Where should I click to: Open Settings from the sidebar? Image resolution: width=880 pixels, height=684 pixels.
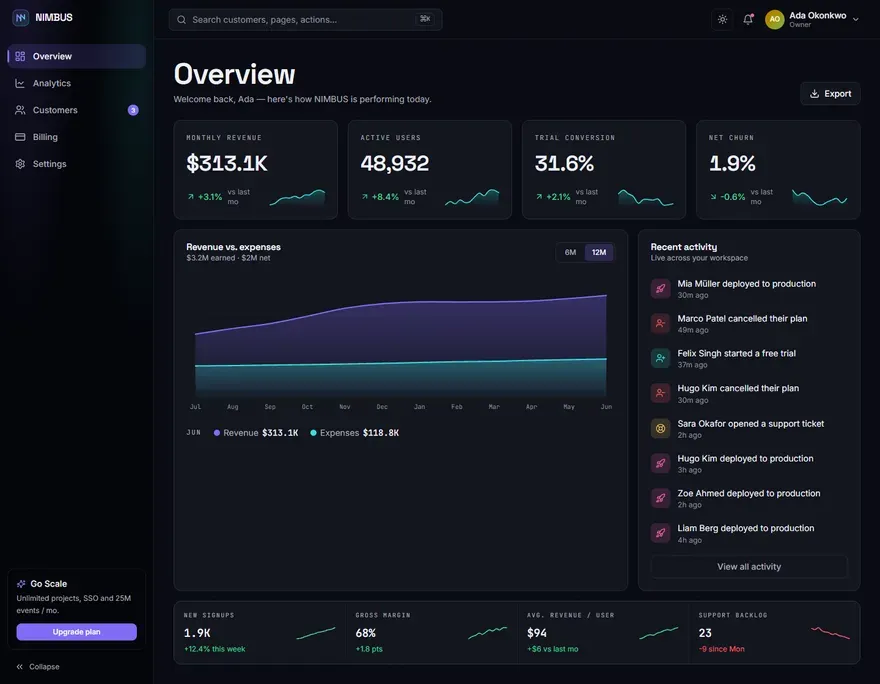(77, 164)
